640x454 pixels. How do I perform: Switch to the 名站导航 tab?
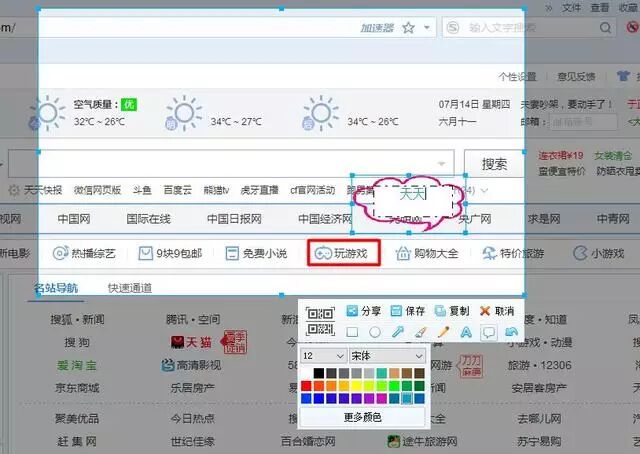56,288
